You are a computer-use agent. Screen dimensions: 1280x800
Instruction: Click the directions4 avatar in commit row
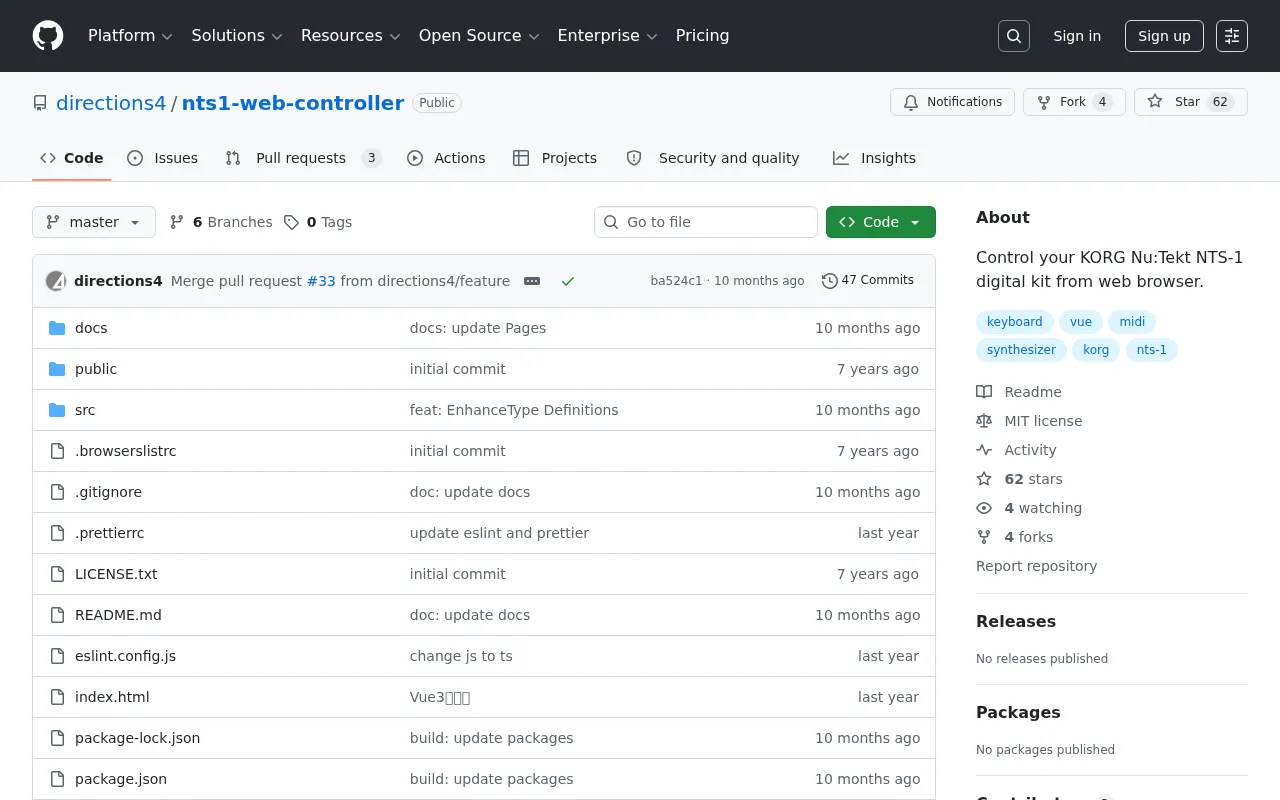(x=56, y=281)
